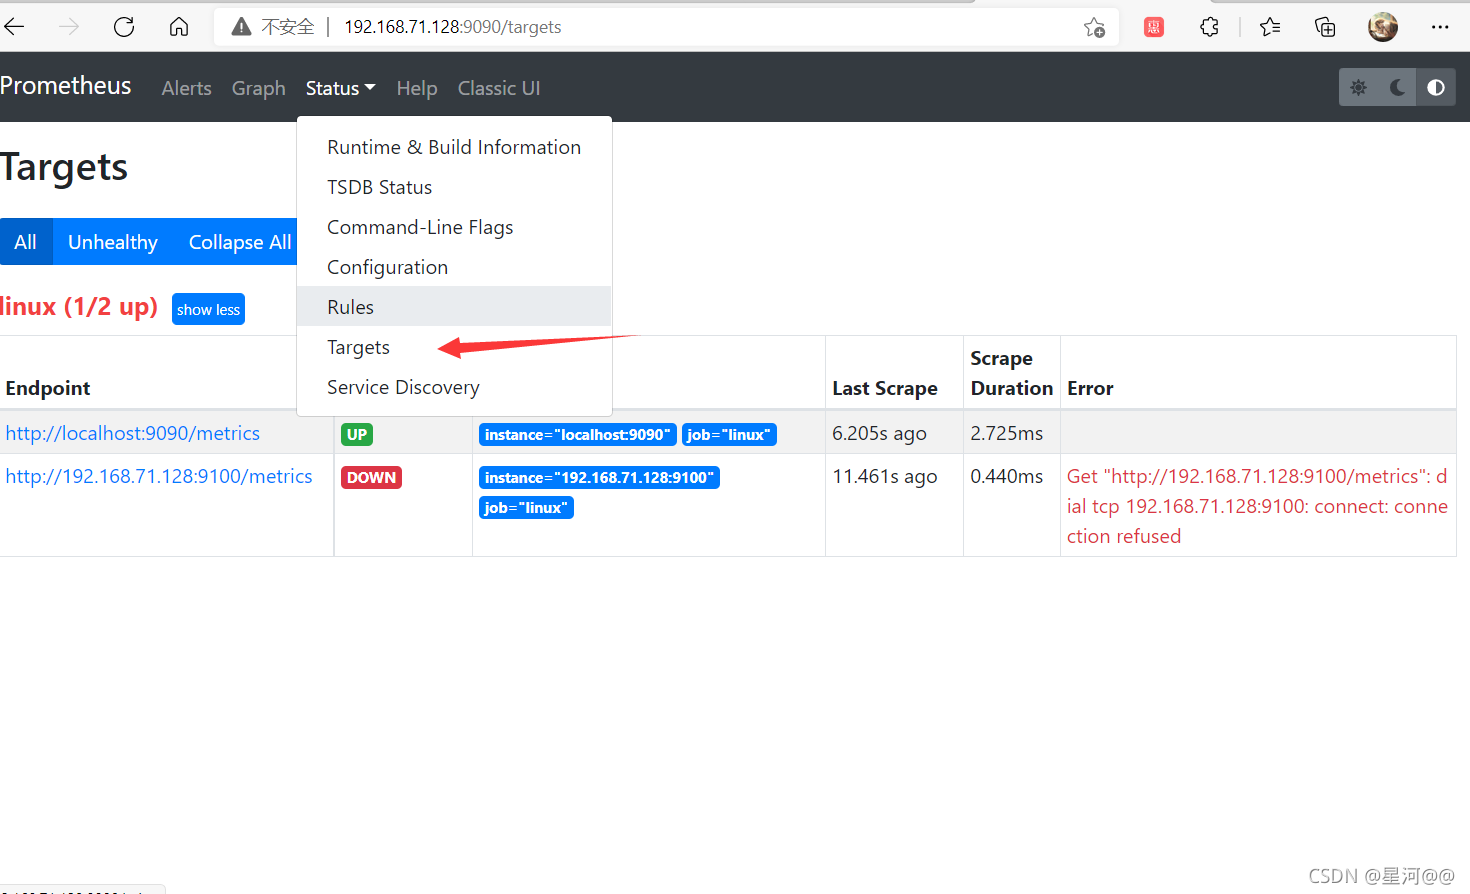Open the Configuration menu entry
The width and height of the screenshot is (1470, 894).
[454, 267]
